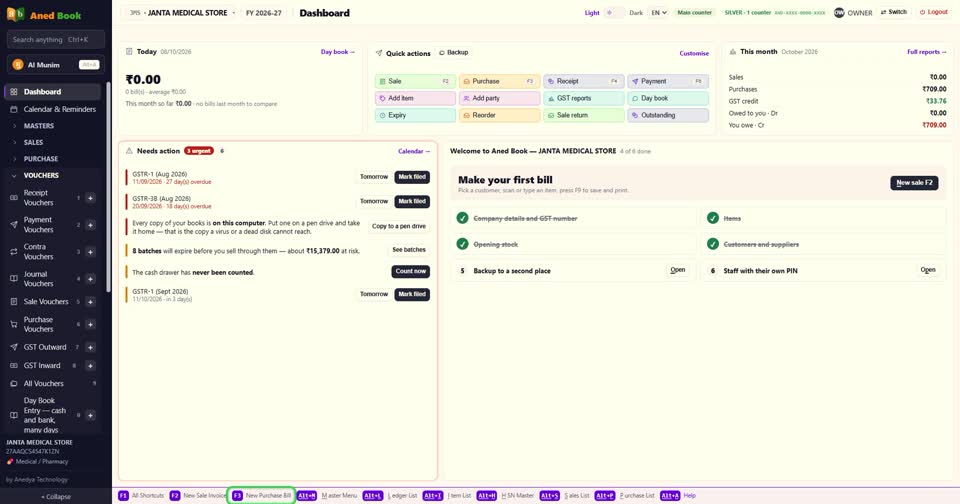This screenshot has height=504, width=960.
Task: Click New sale F2 button
Action: pos(914,182)
